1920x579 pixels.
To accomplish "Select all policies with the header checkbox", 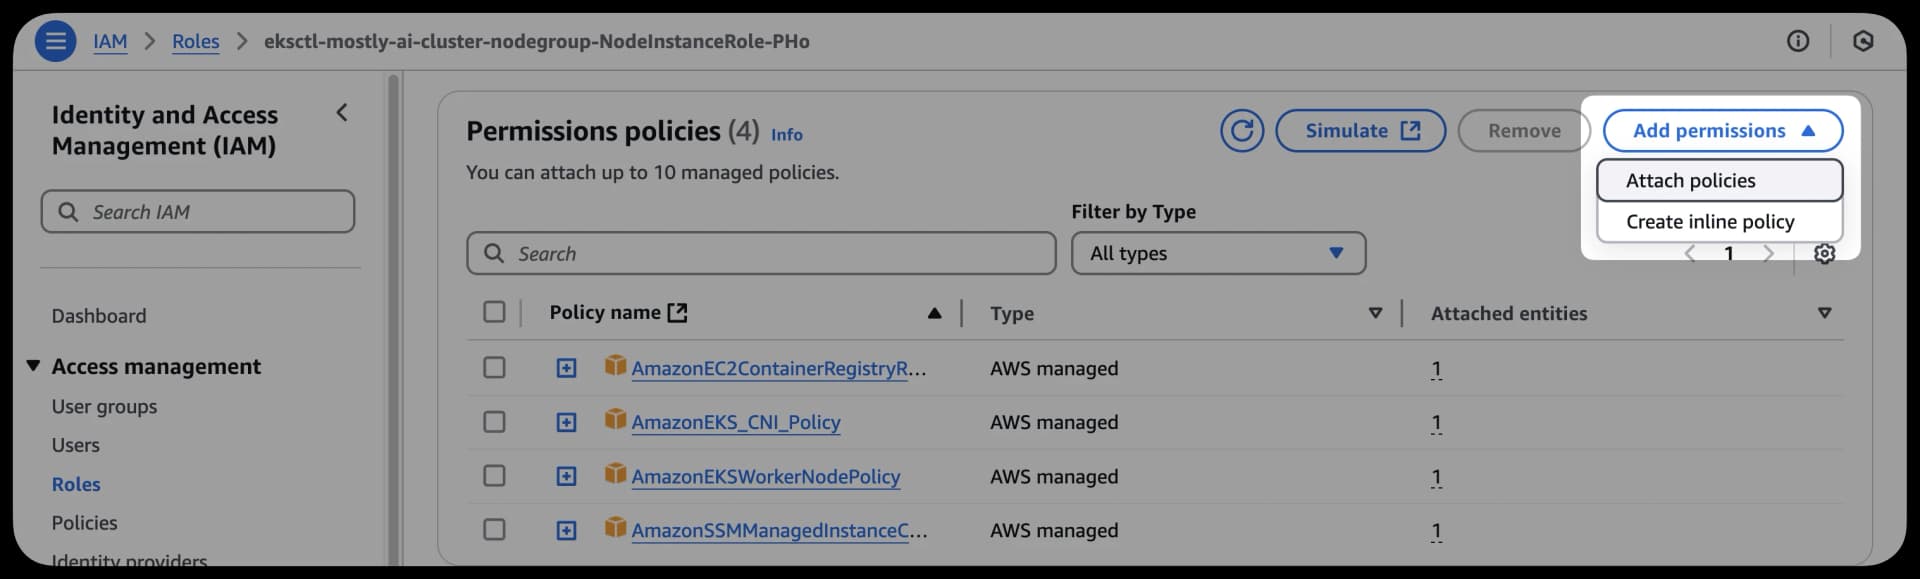I will coord(494,312).
